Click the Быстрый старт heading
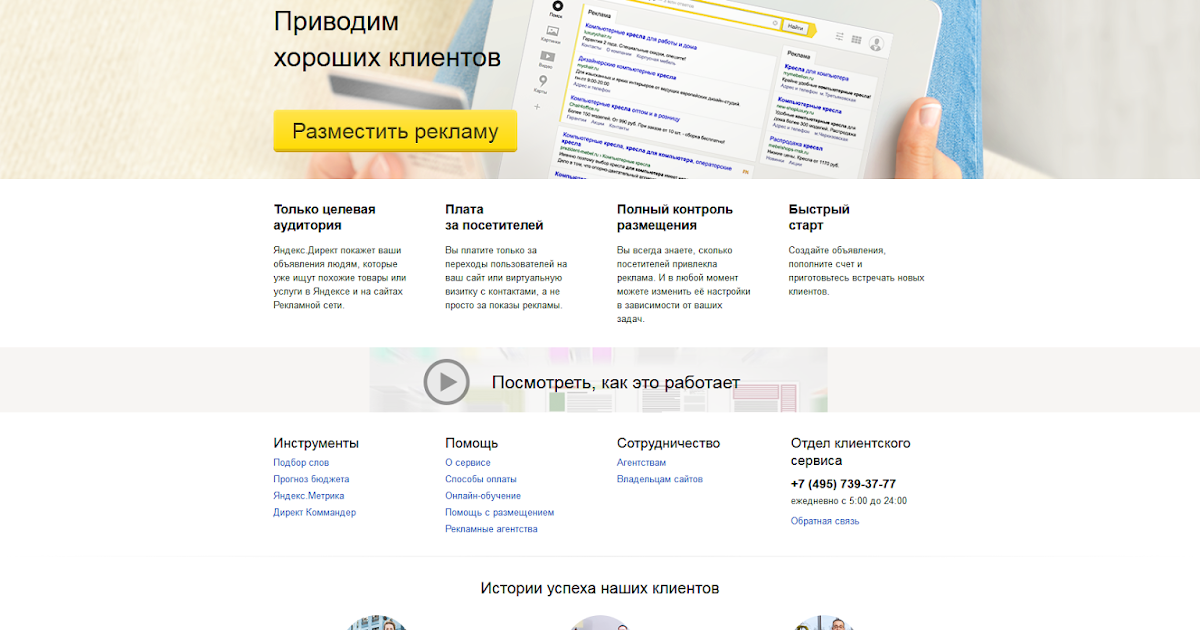Screen dimensions: 1200x630 pos(819,217)
